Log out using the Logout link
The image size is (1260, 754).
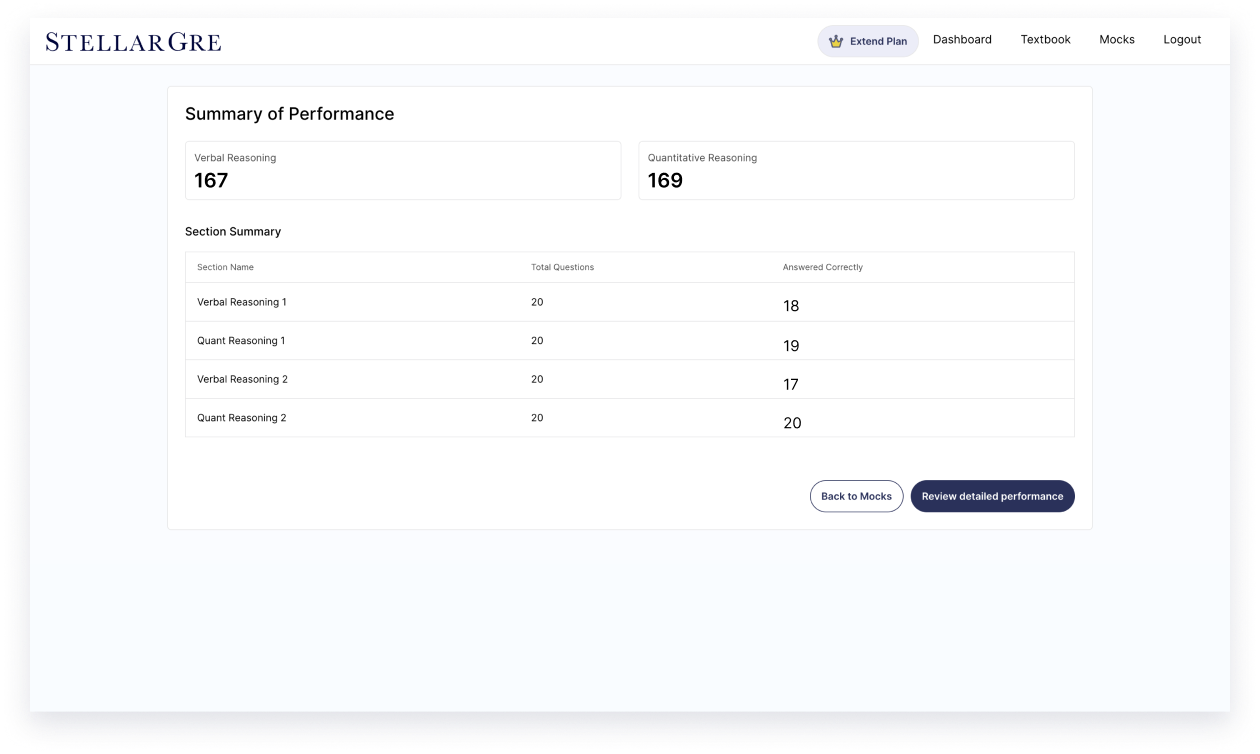(1181, 40)
